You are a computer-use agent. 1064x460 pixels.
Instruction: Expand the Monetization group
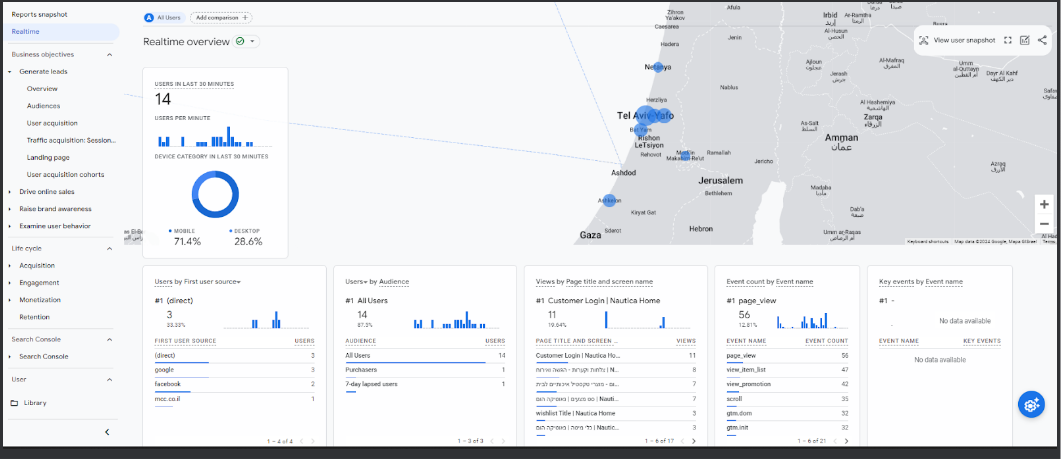point(10,300)
